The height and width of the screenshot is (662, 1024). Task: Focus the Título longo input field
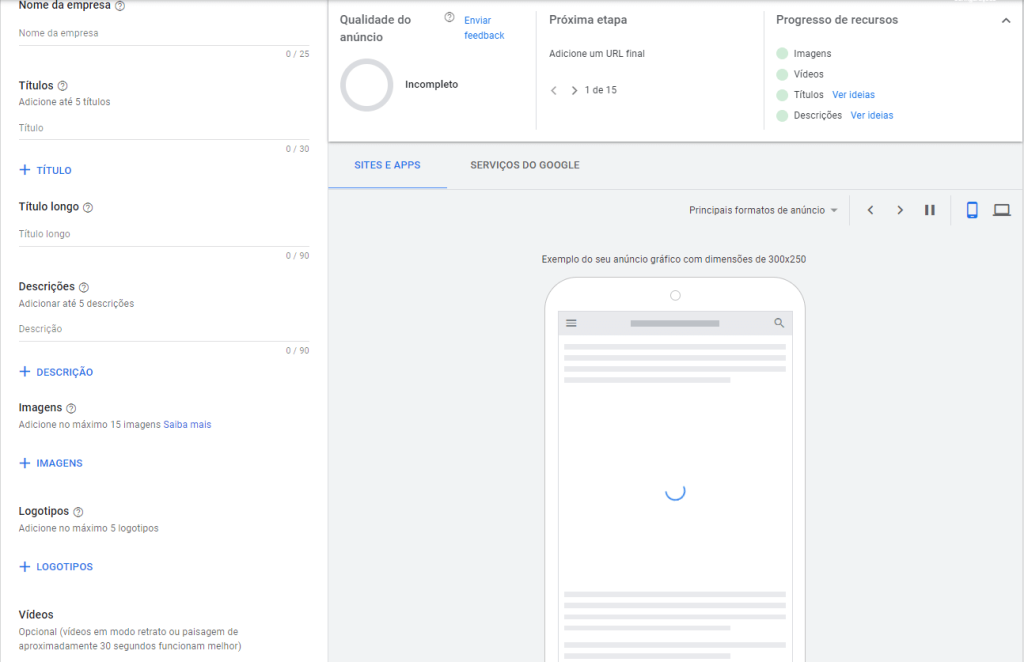pos(164,234)
